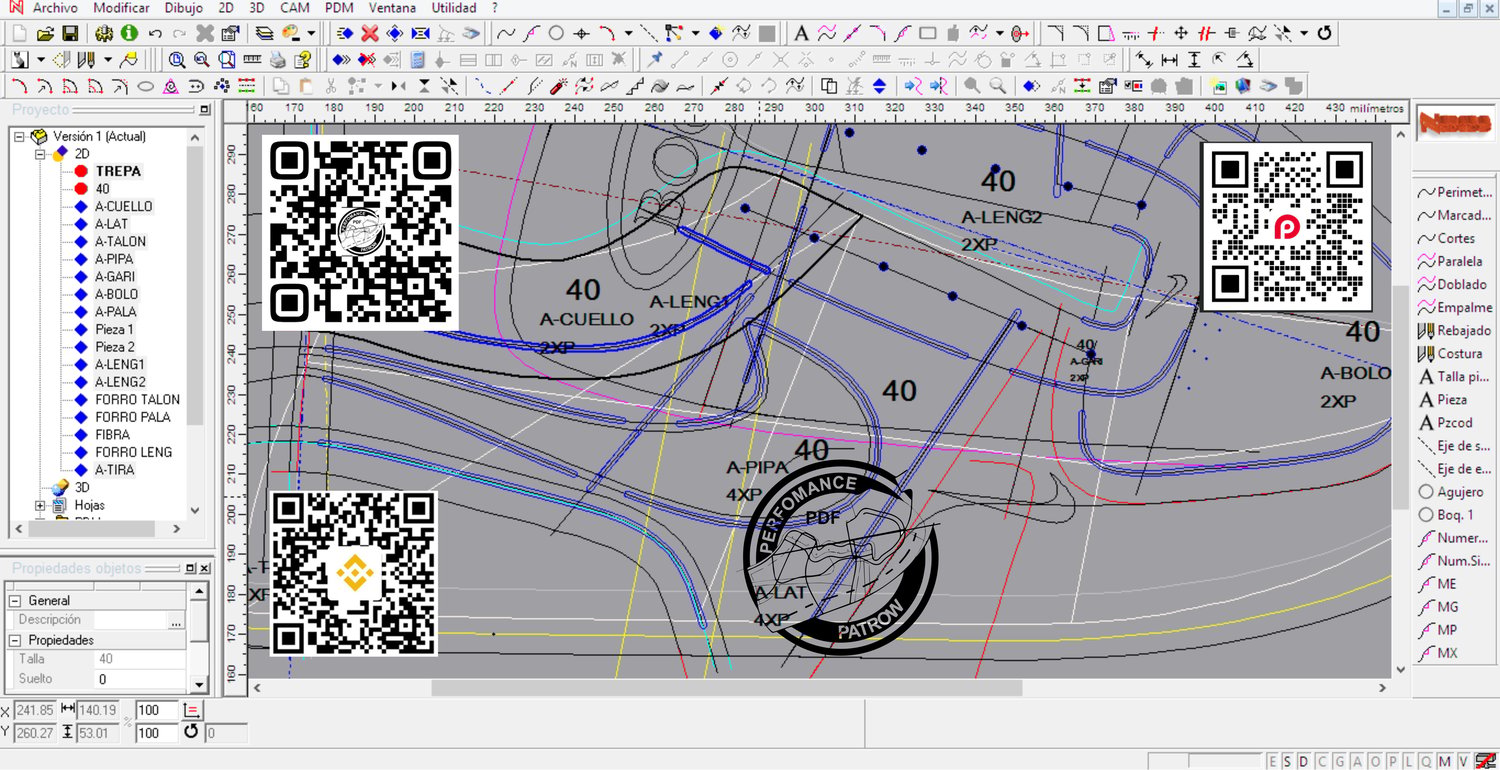Image resolution: width=1500 pixels, height=770 pixels.
Task: Select the circle drawing tool
Action: (x=556, y=33)
